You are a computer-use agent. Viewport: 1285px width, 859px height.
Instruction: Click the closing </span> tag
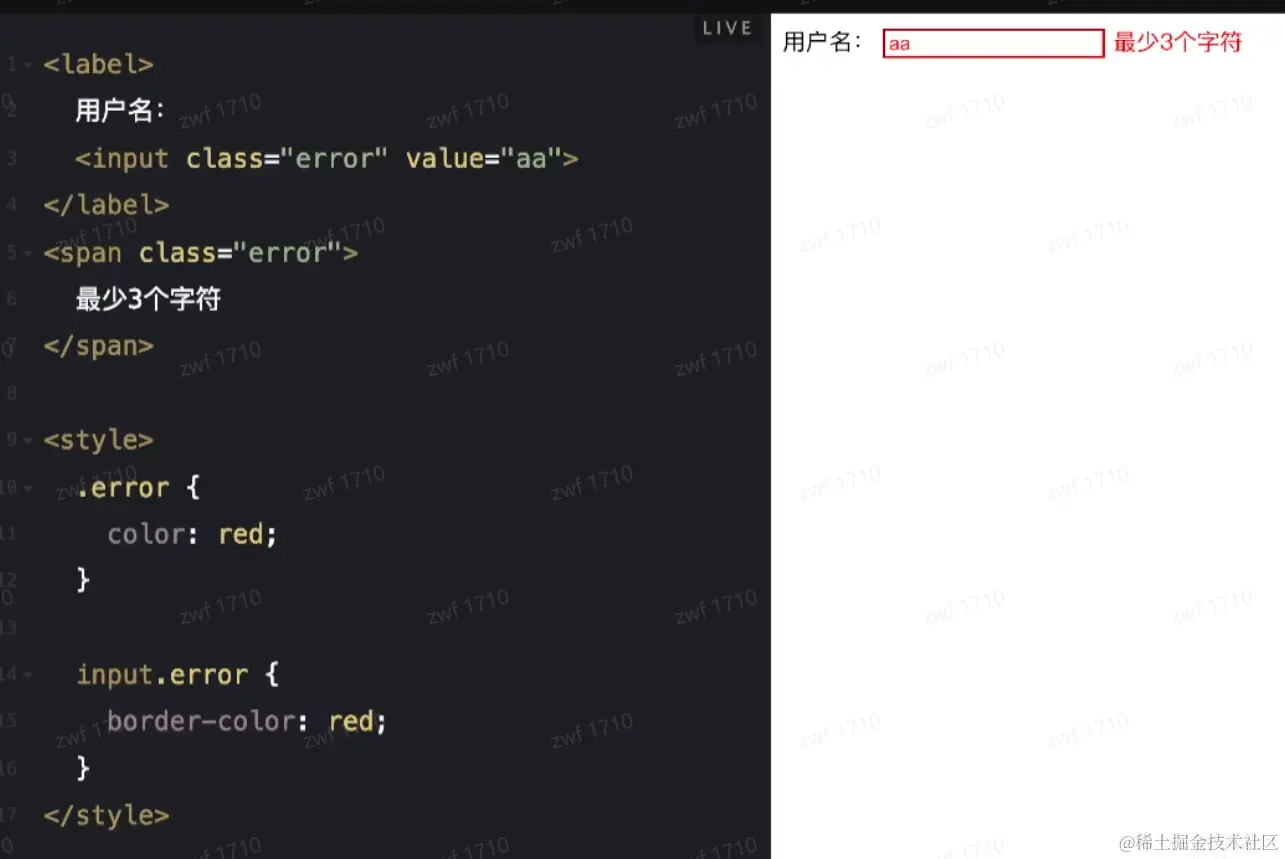coord(98,346)
